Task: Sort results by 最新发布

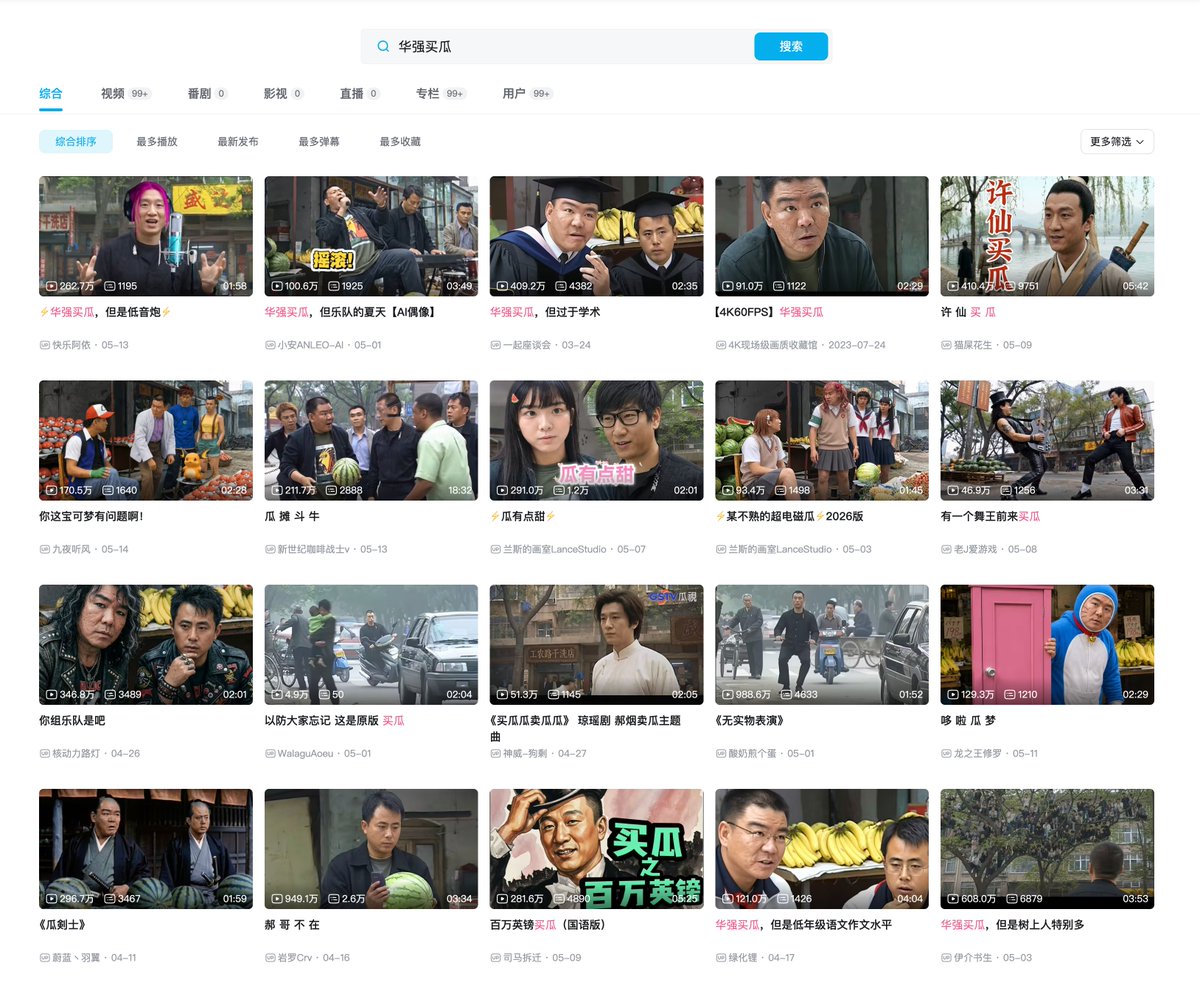Action: [238, 142]
